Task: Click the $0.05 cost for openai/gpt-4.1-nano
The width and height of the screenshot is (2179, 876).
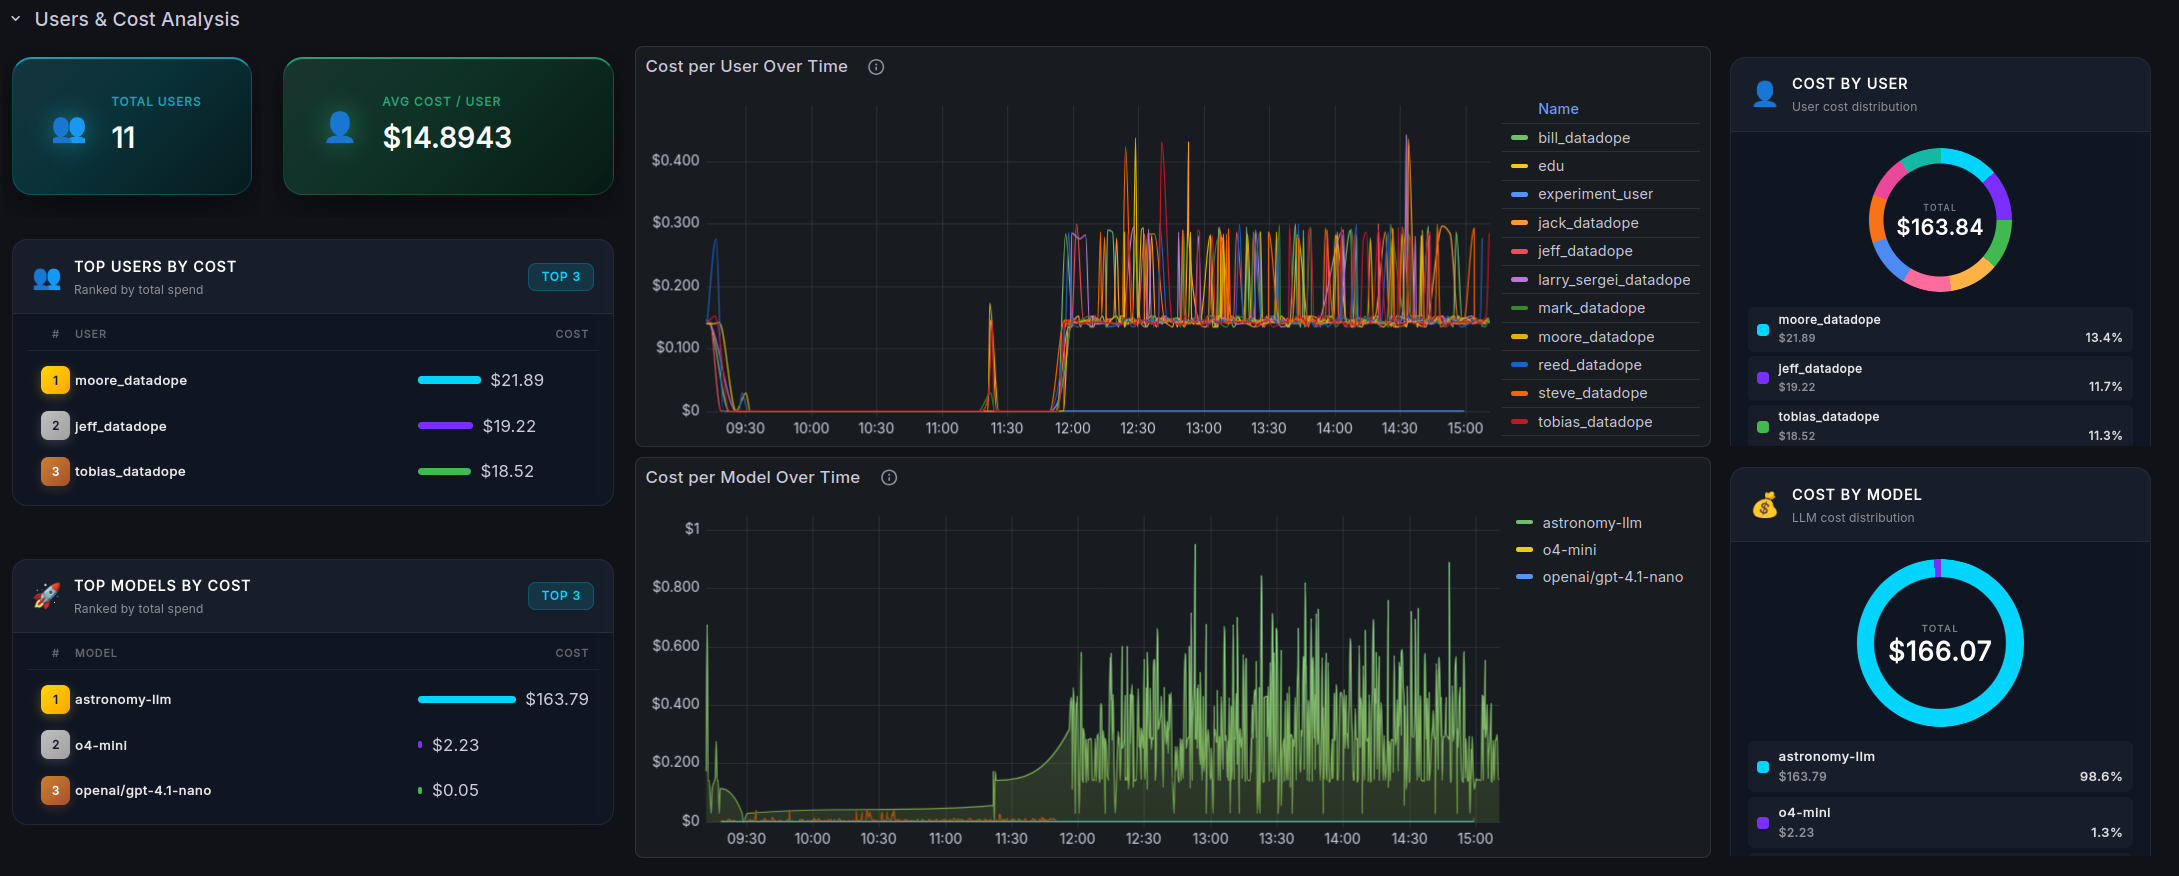Action: tap(456, 790)
